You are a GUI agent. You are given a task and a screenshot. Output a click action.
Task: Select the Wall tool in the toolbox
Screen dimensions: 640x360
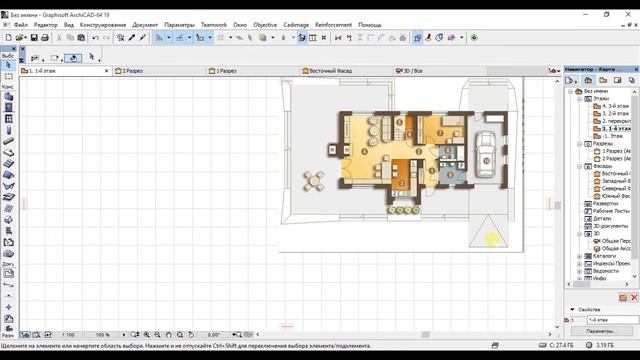(8, 97)
